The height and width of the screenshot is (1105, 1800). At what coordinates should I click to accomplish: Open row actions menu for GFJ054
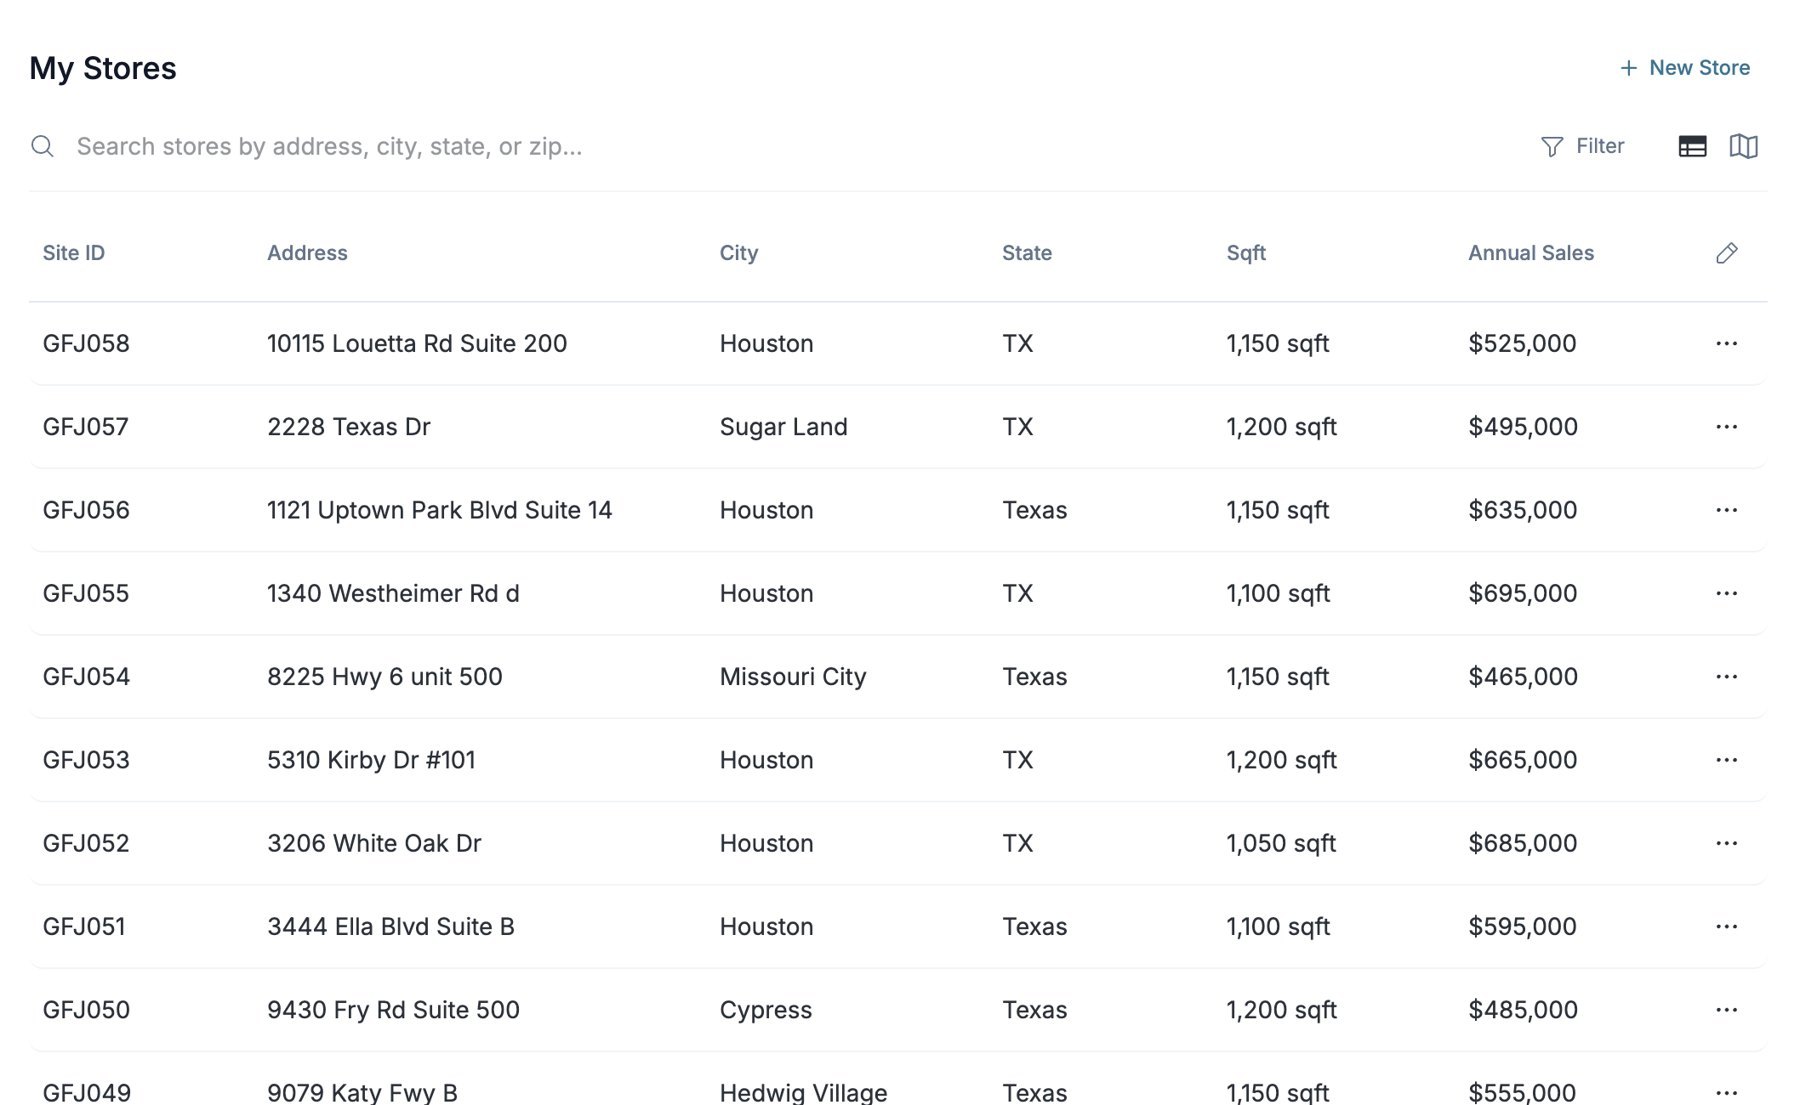(1726, 677)
